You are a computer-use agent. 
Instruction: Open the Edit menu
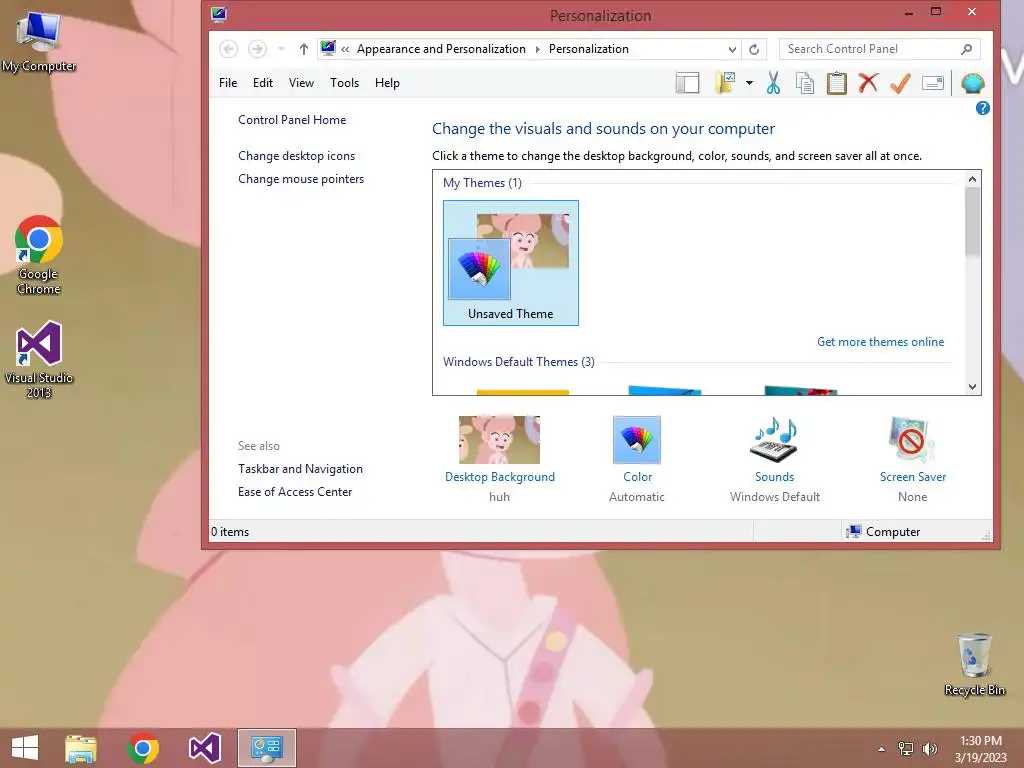pyautogui.click(x=263, y=83)
